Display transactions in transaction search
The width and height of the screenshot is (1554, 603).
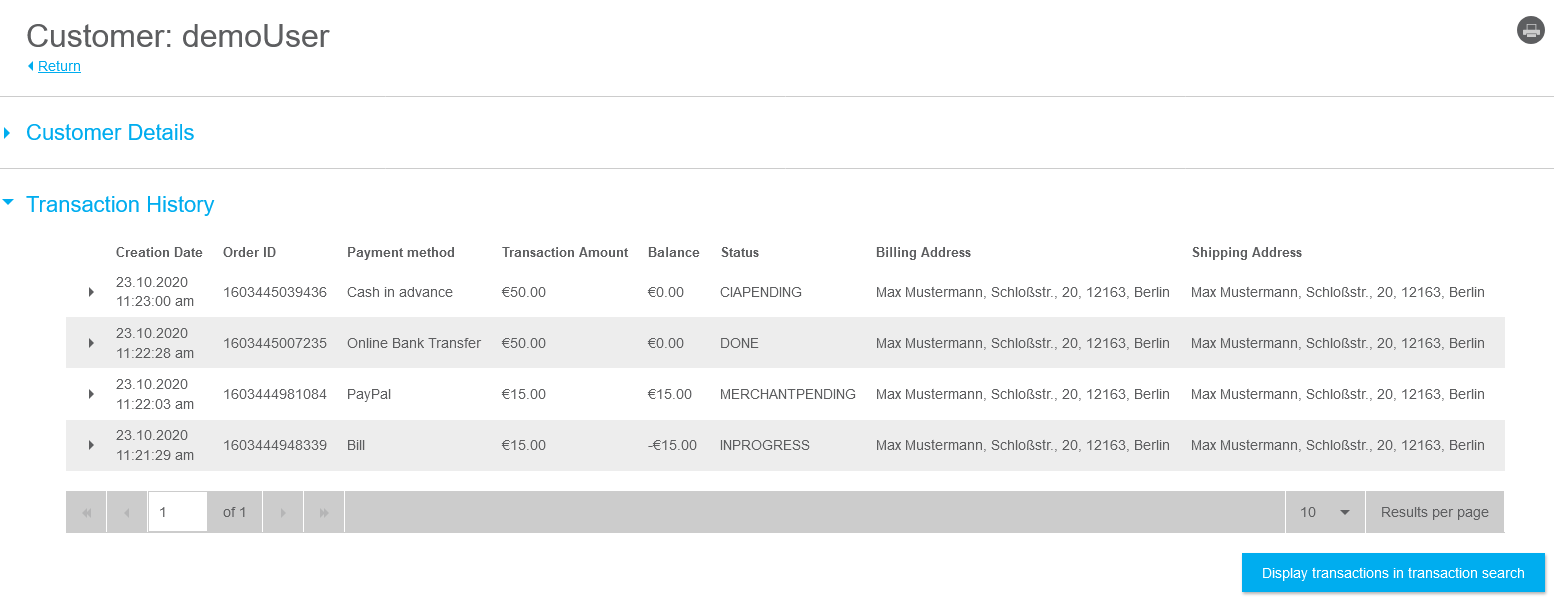1393,573
